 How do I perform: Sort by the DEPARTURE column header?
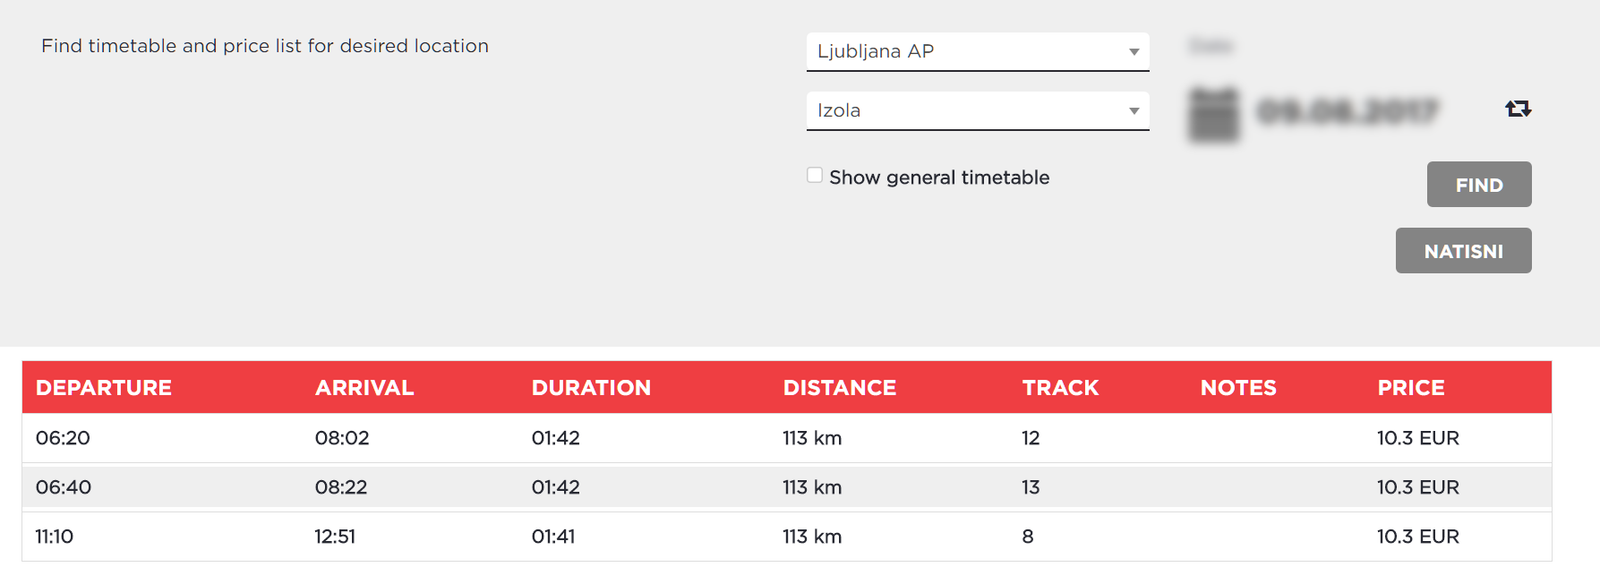coord(104,387)
